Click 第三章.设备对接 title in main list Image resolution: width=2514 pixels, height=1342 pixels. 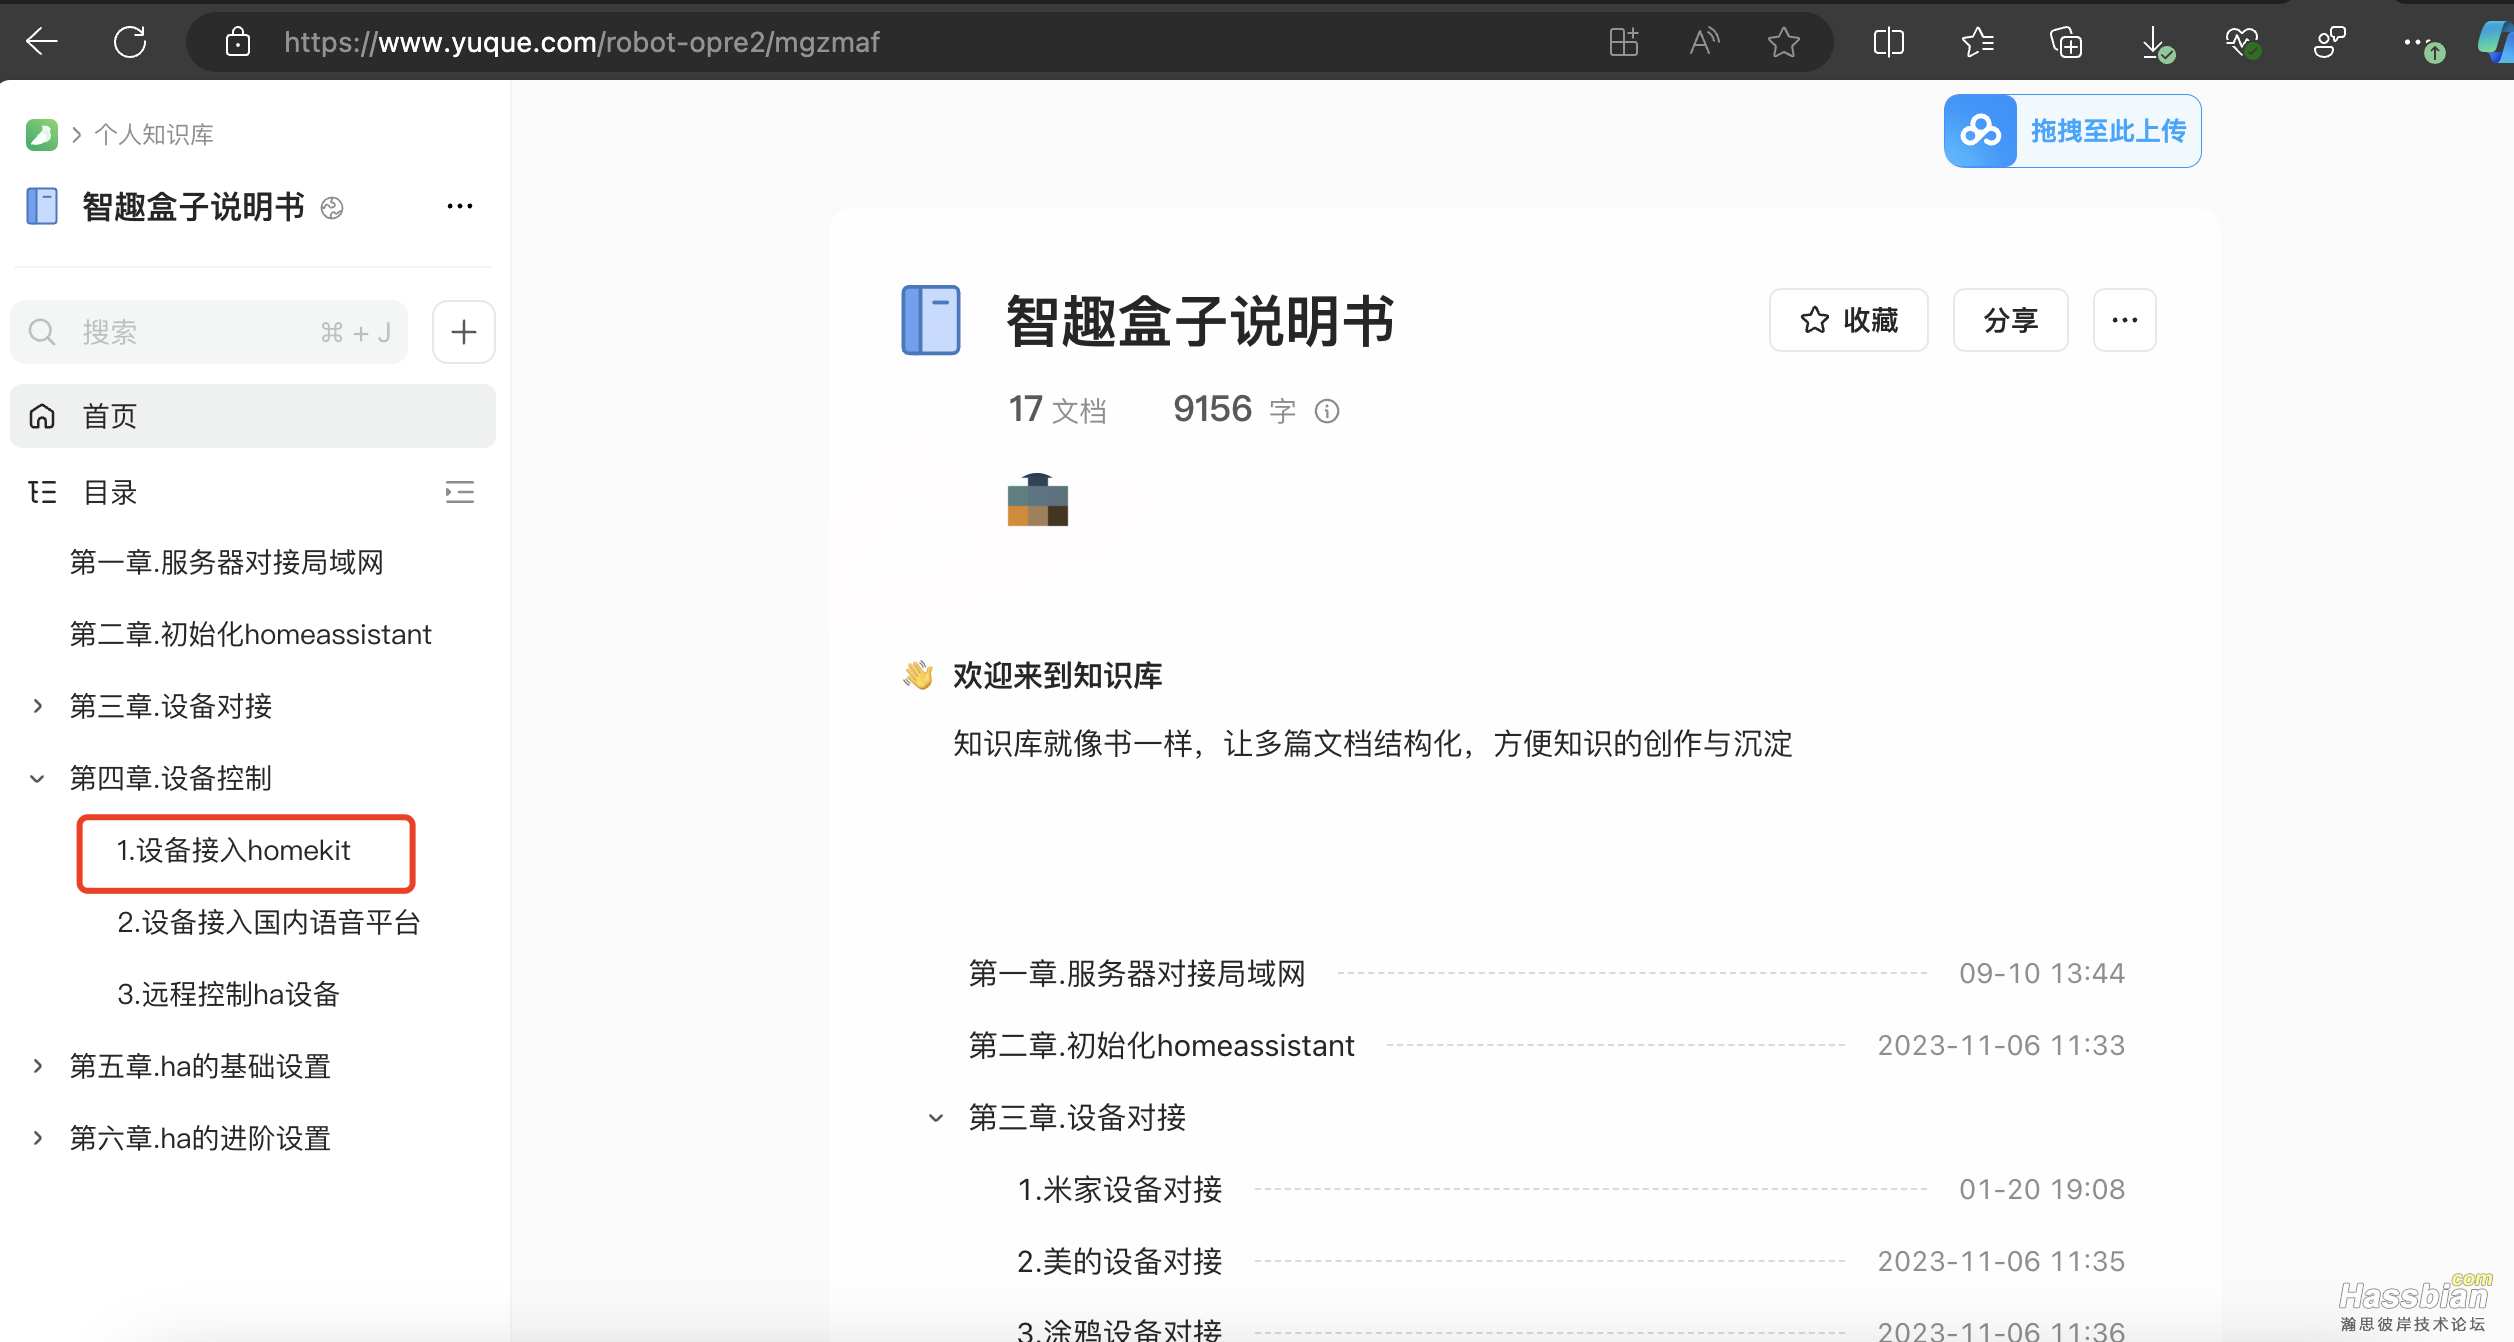click(x=1077, y=1117)
